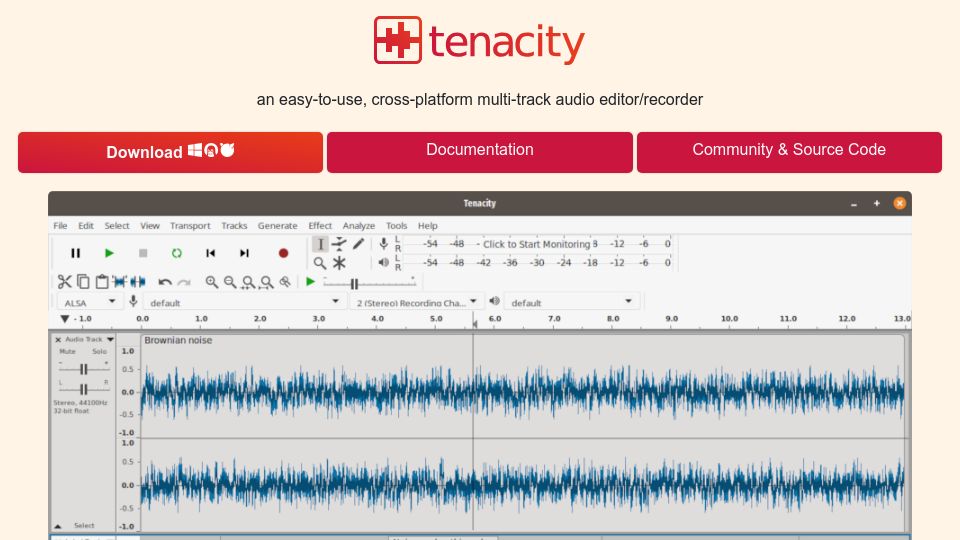
Task: Open the Generate menu
Action: 277,225
